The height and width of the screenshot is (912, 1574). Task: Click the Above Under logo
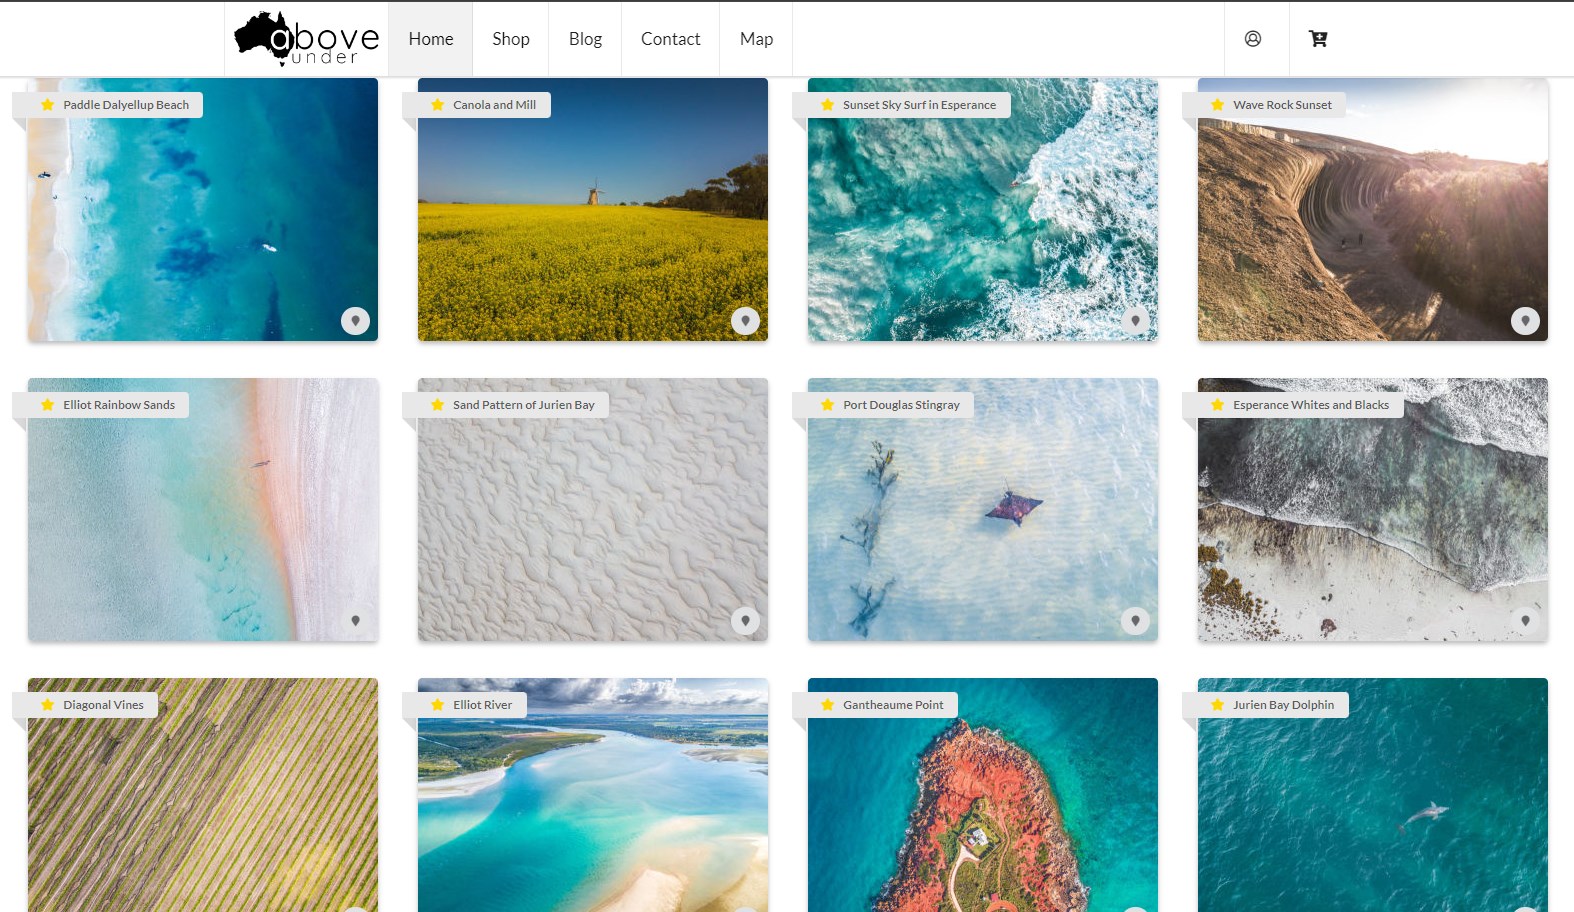(x=306, y=39)
